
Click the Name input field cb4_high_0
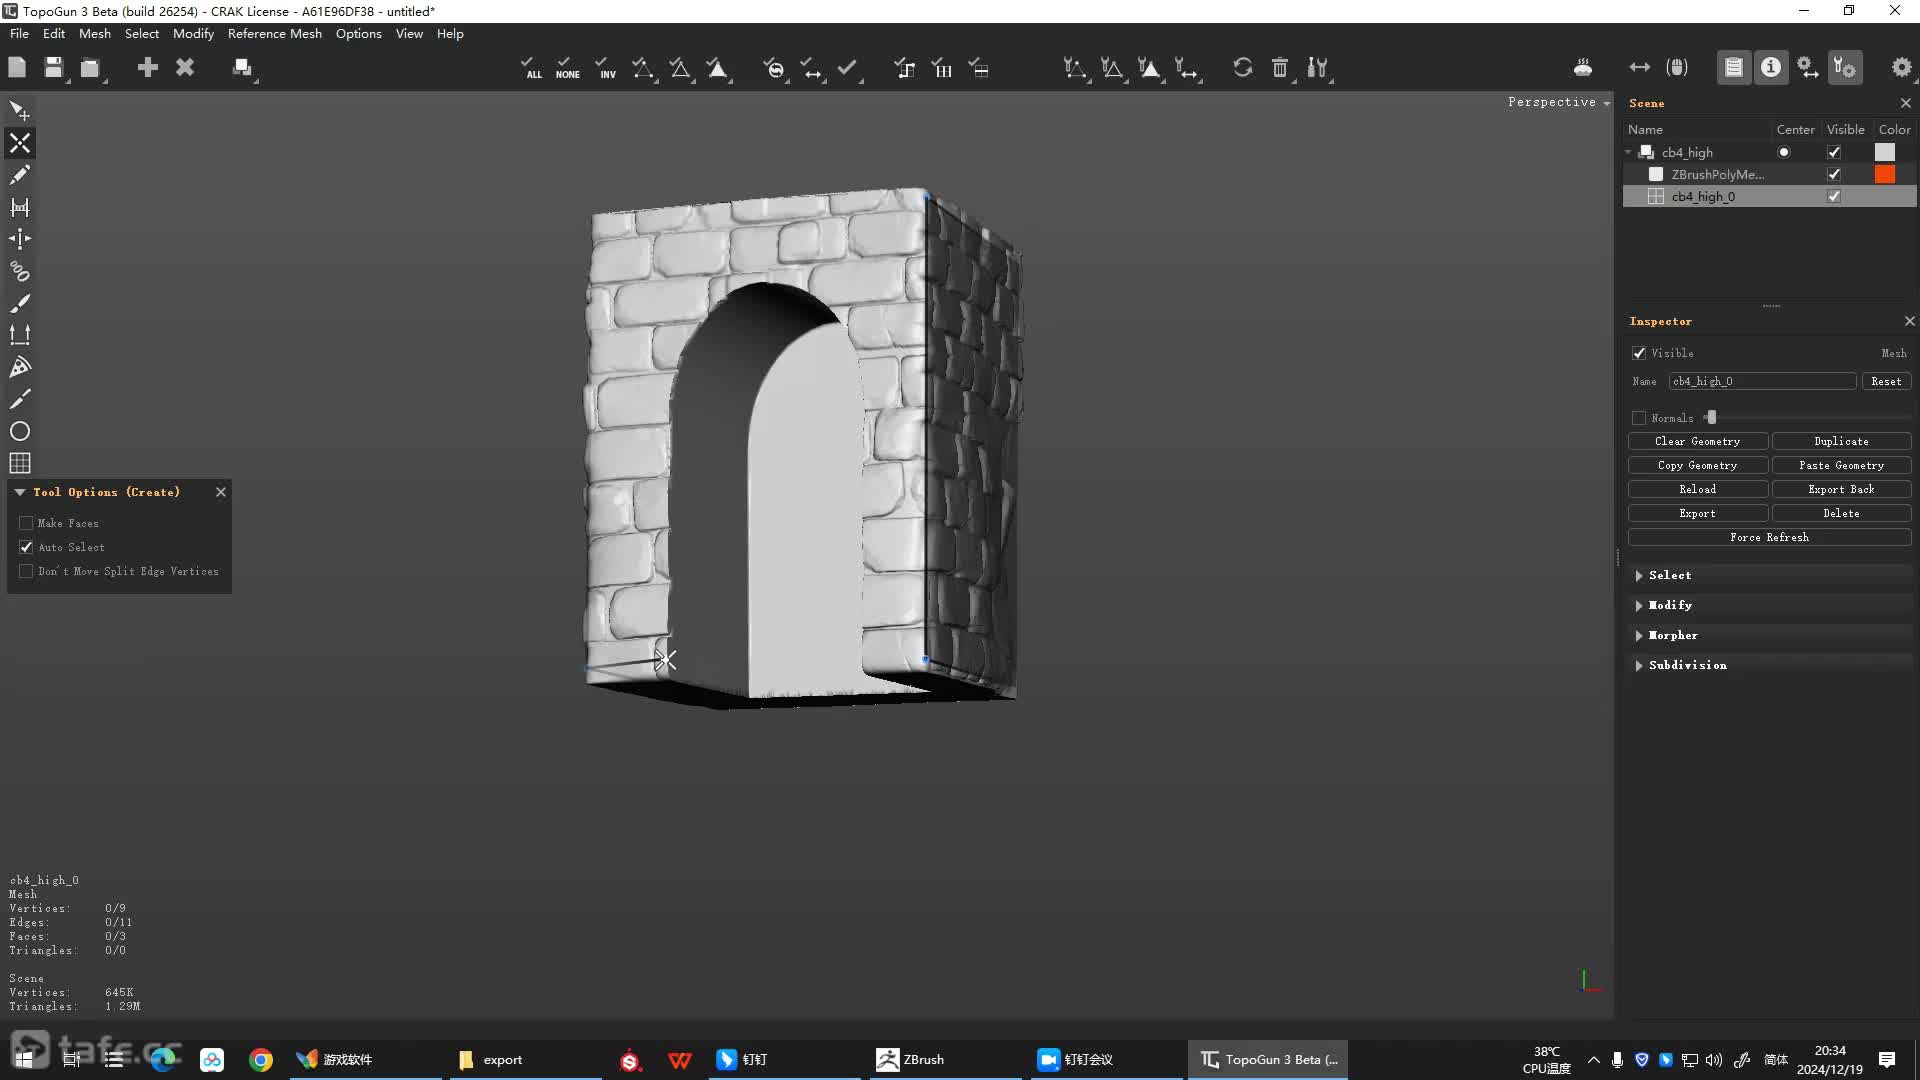tap(1762, 381)
